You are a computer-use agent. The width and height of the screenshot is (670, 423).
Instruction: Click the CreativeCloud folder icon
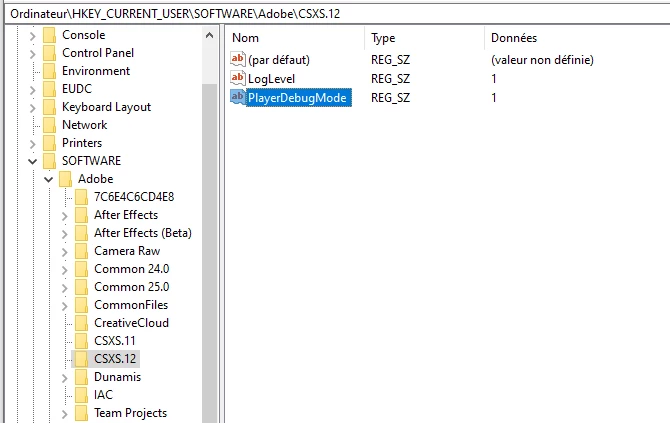pos(81,323)
